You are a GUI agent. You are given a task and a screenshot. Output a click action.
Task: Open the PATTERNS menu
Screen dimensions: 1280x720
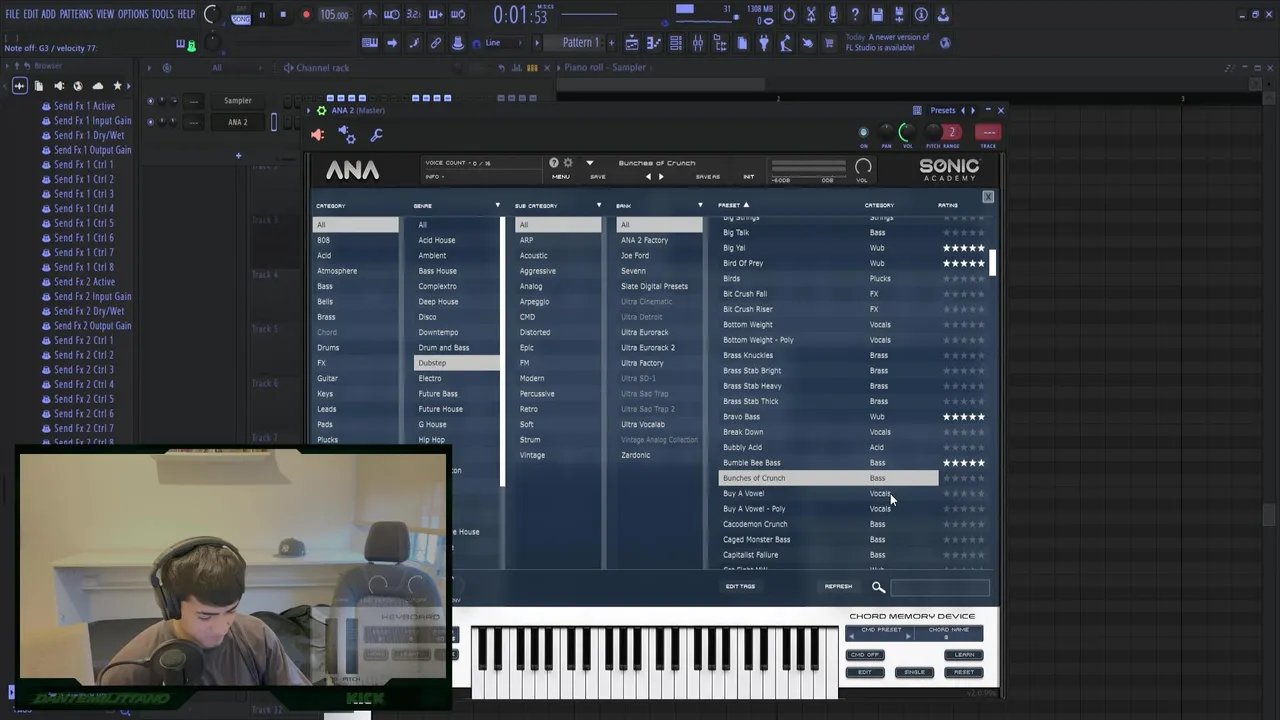[76, 15]
